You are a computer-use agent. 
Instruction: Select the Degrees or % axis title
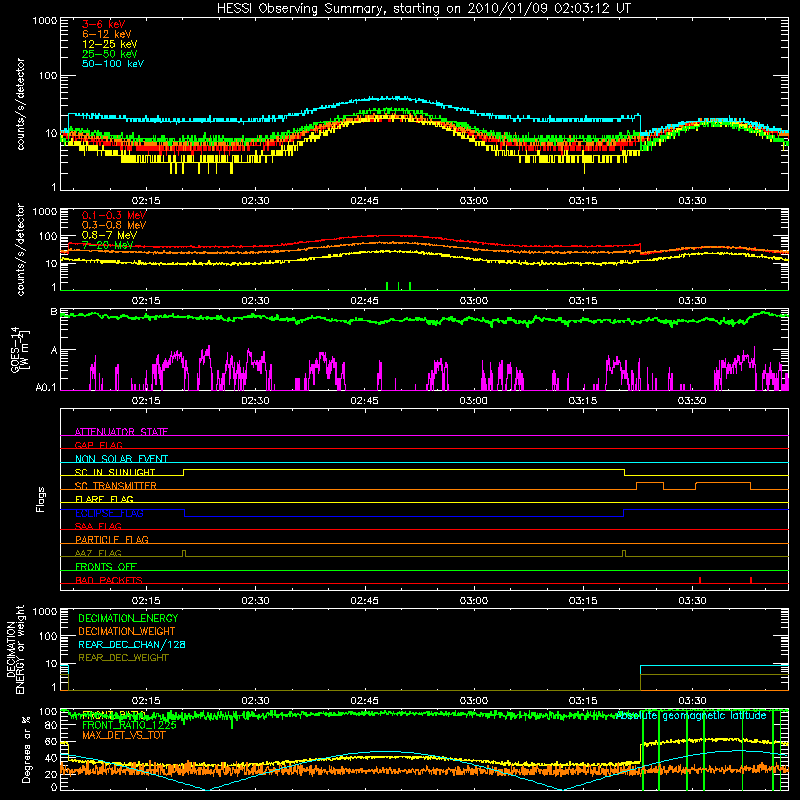pyautogui.click(x=26, y=749)
